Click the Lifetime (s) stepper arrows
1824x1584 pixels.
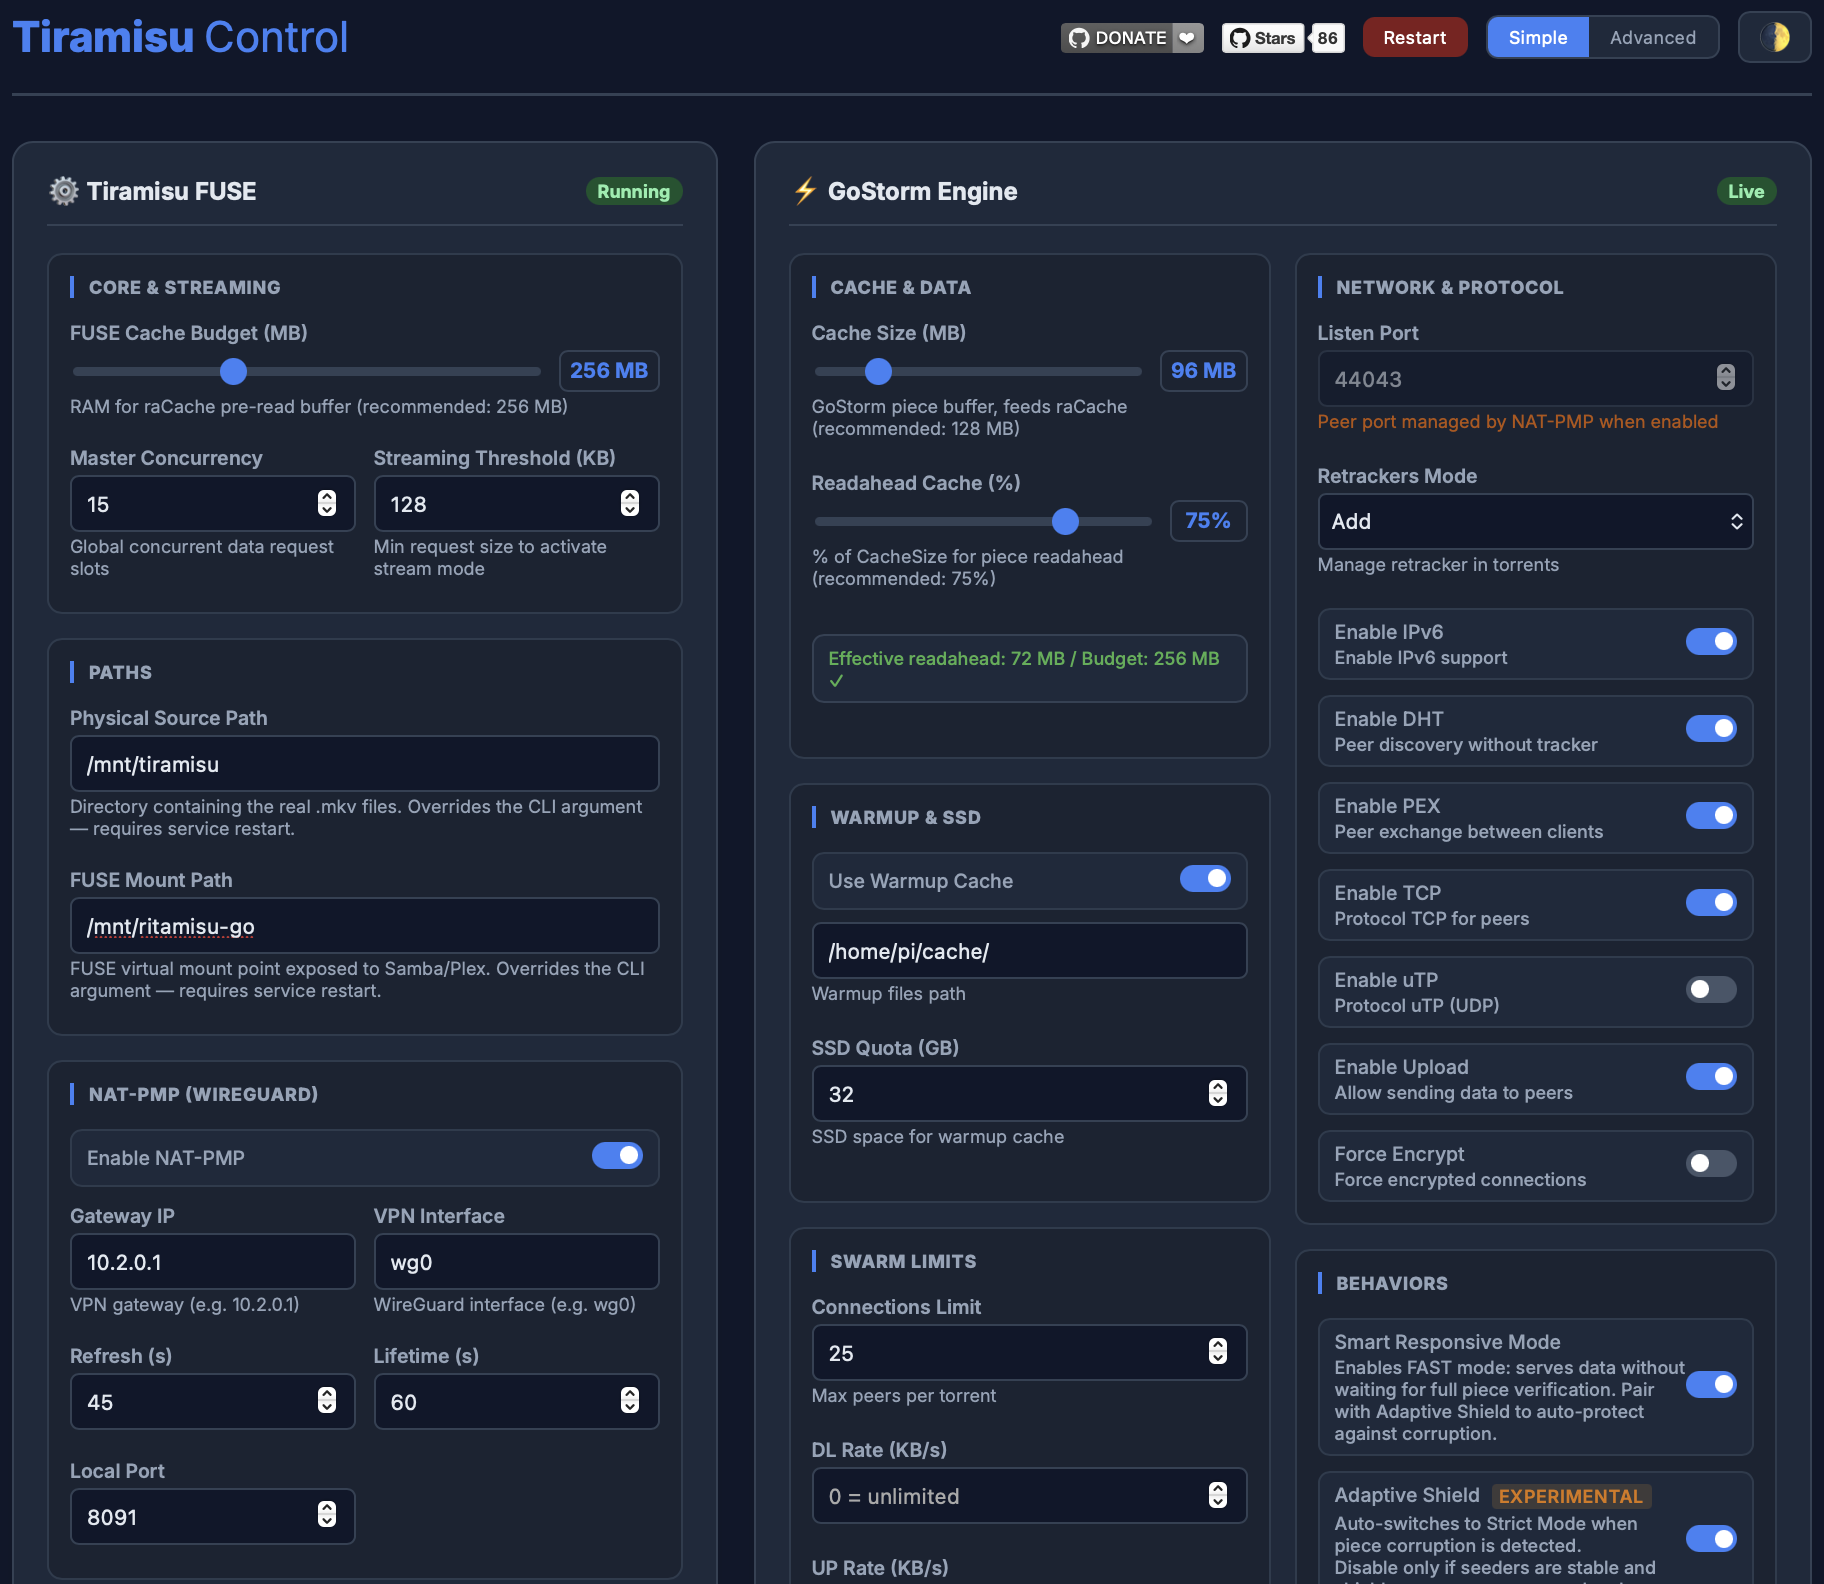(x=630, y=1400)
